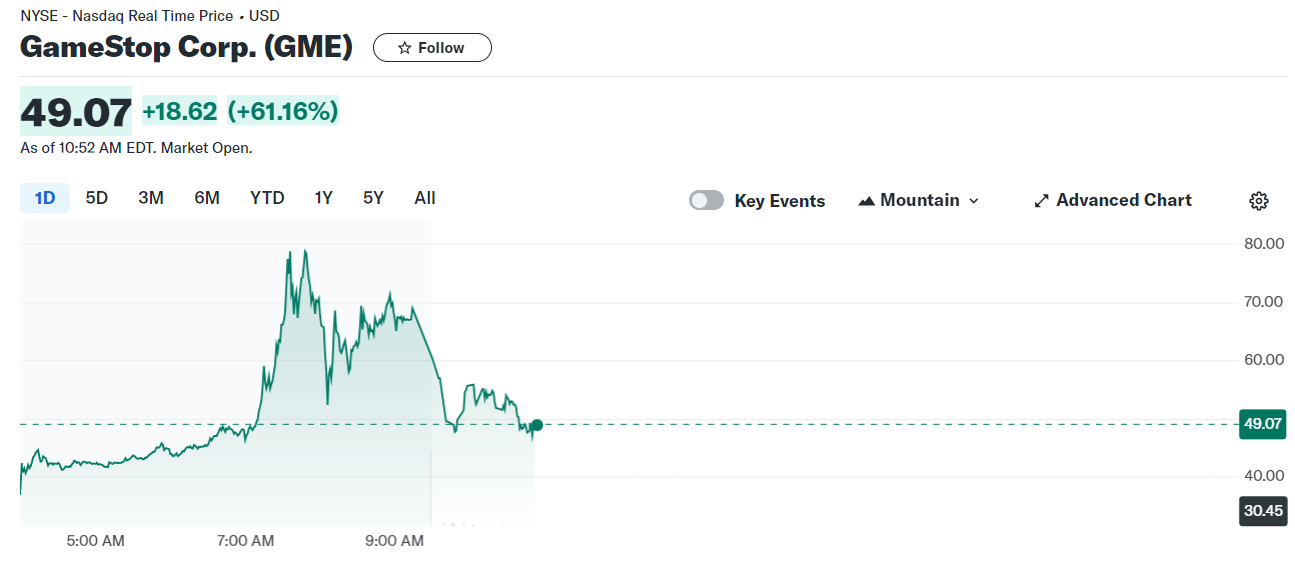This screenshot has width=1295, height=567.
Task: Click the current price dot on chart line
Action: 537,425
